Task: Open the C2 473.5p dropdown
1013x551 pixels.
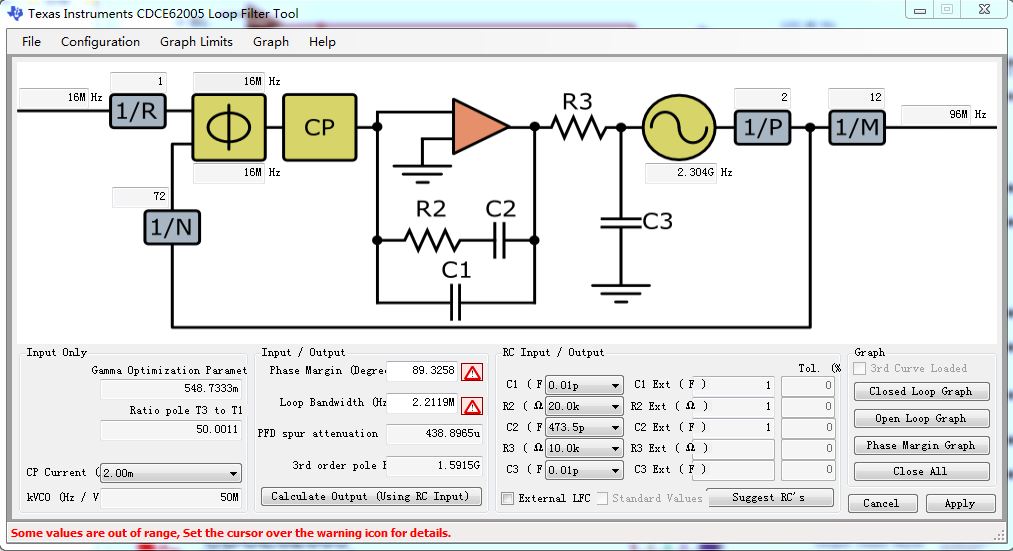Action: tap(584, 428)
